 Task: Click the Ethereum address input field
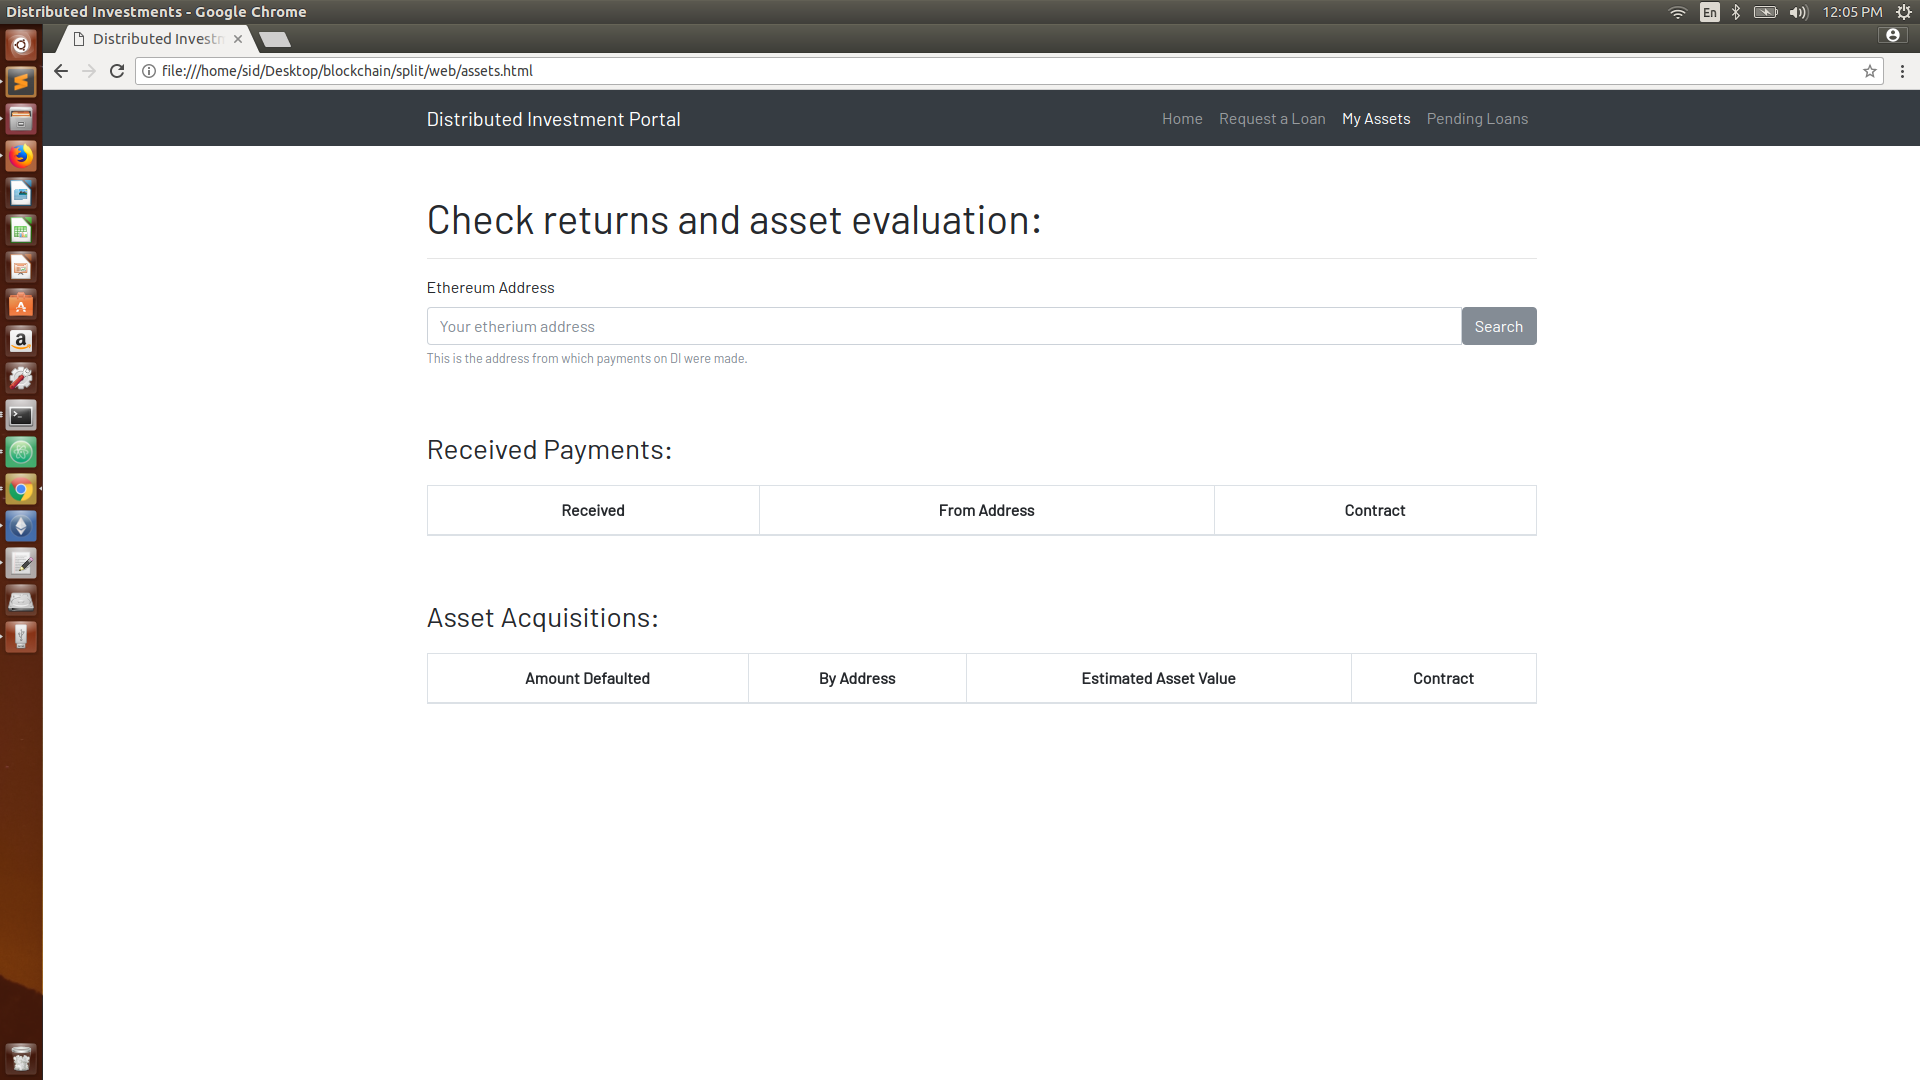(x=943, y=327)
